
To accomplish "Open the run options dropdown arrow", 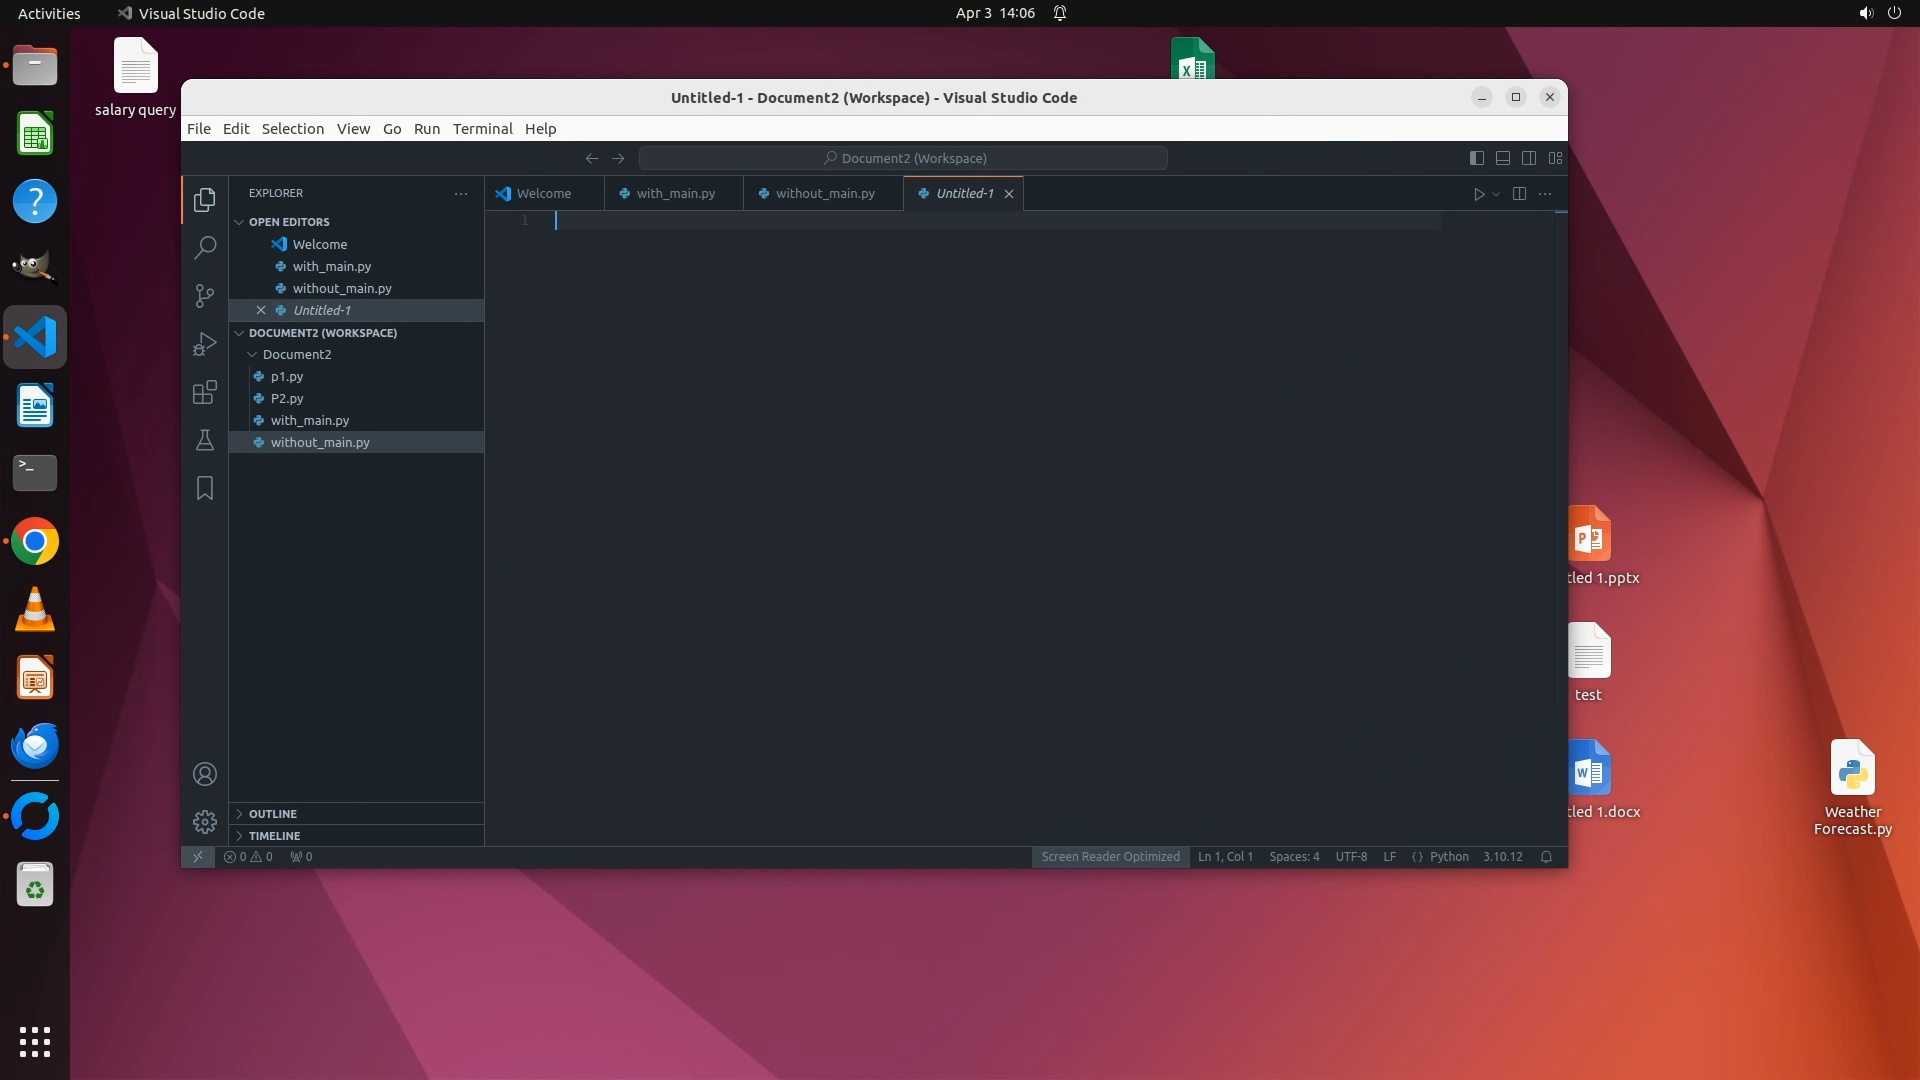I will pyautogui.click(x=1496, y=194).
